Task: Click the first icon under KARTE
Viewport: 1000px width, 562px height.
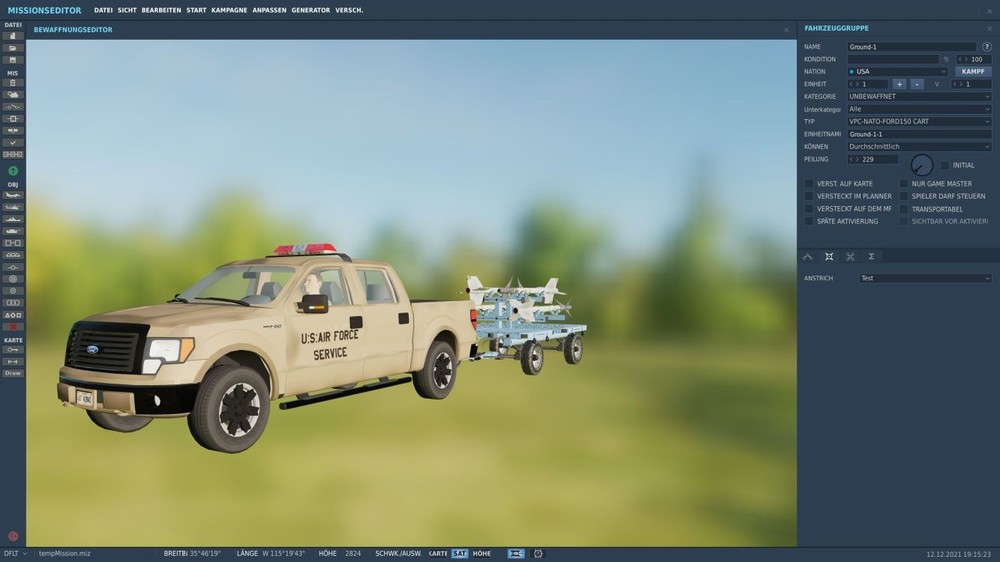Action: (13, 350)
